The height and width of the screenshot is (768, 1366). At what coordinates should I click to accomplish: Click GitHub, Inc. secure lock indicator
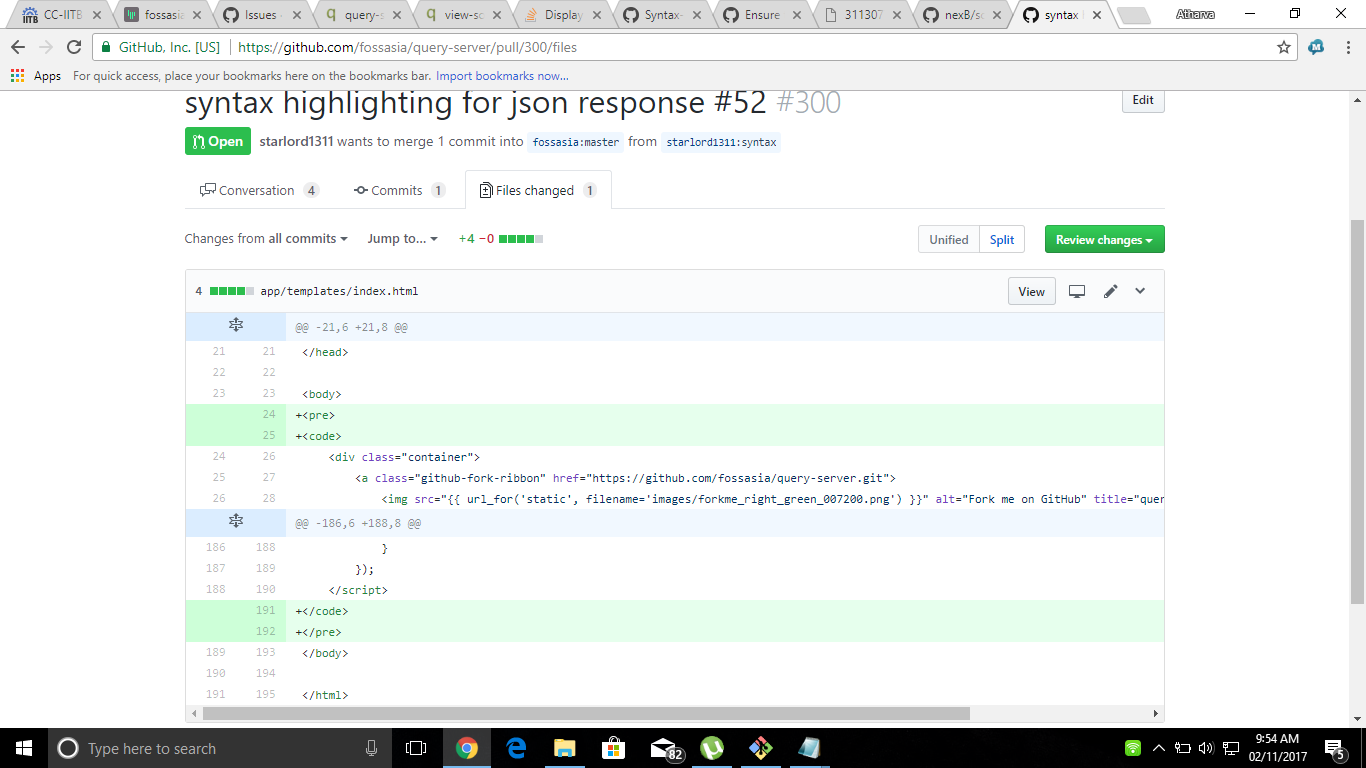160,47
